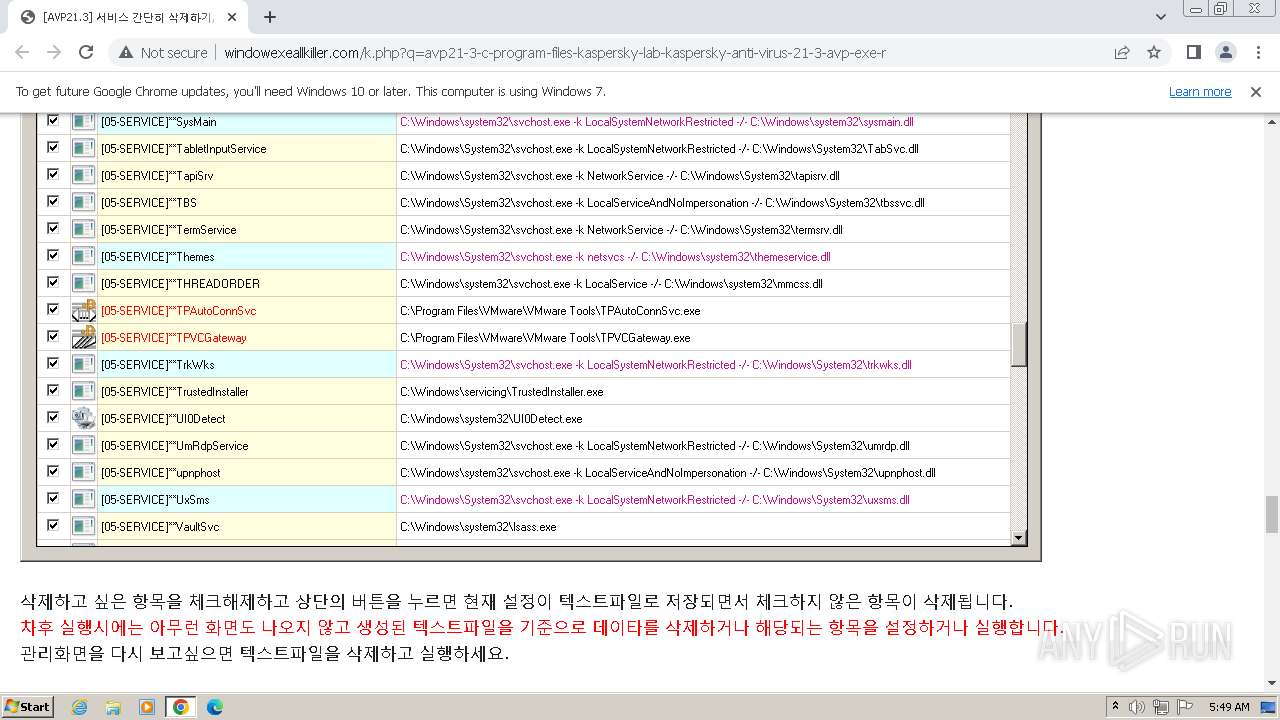Click the address bar URL field
This screenshot has height=720, width=1280.
pyautogui.click(x=555, y=53)
